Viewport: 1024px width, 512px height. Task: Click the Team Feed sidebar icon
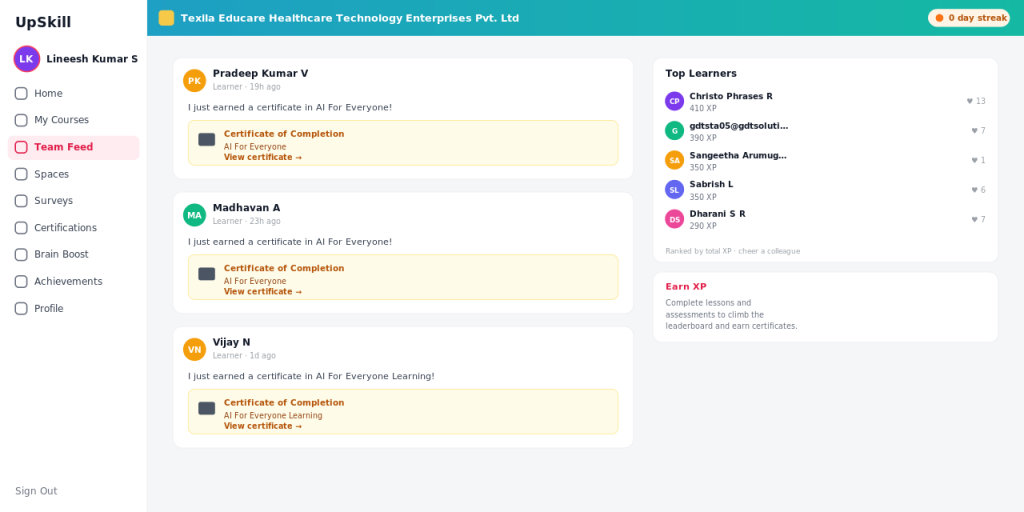click(21, 147)
